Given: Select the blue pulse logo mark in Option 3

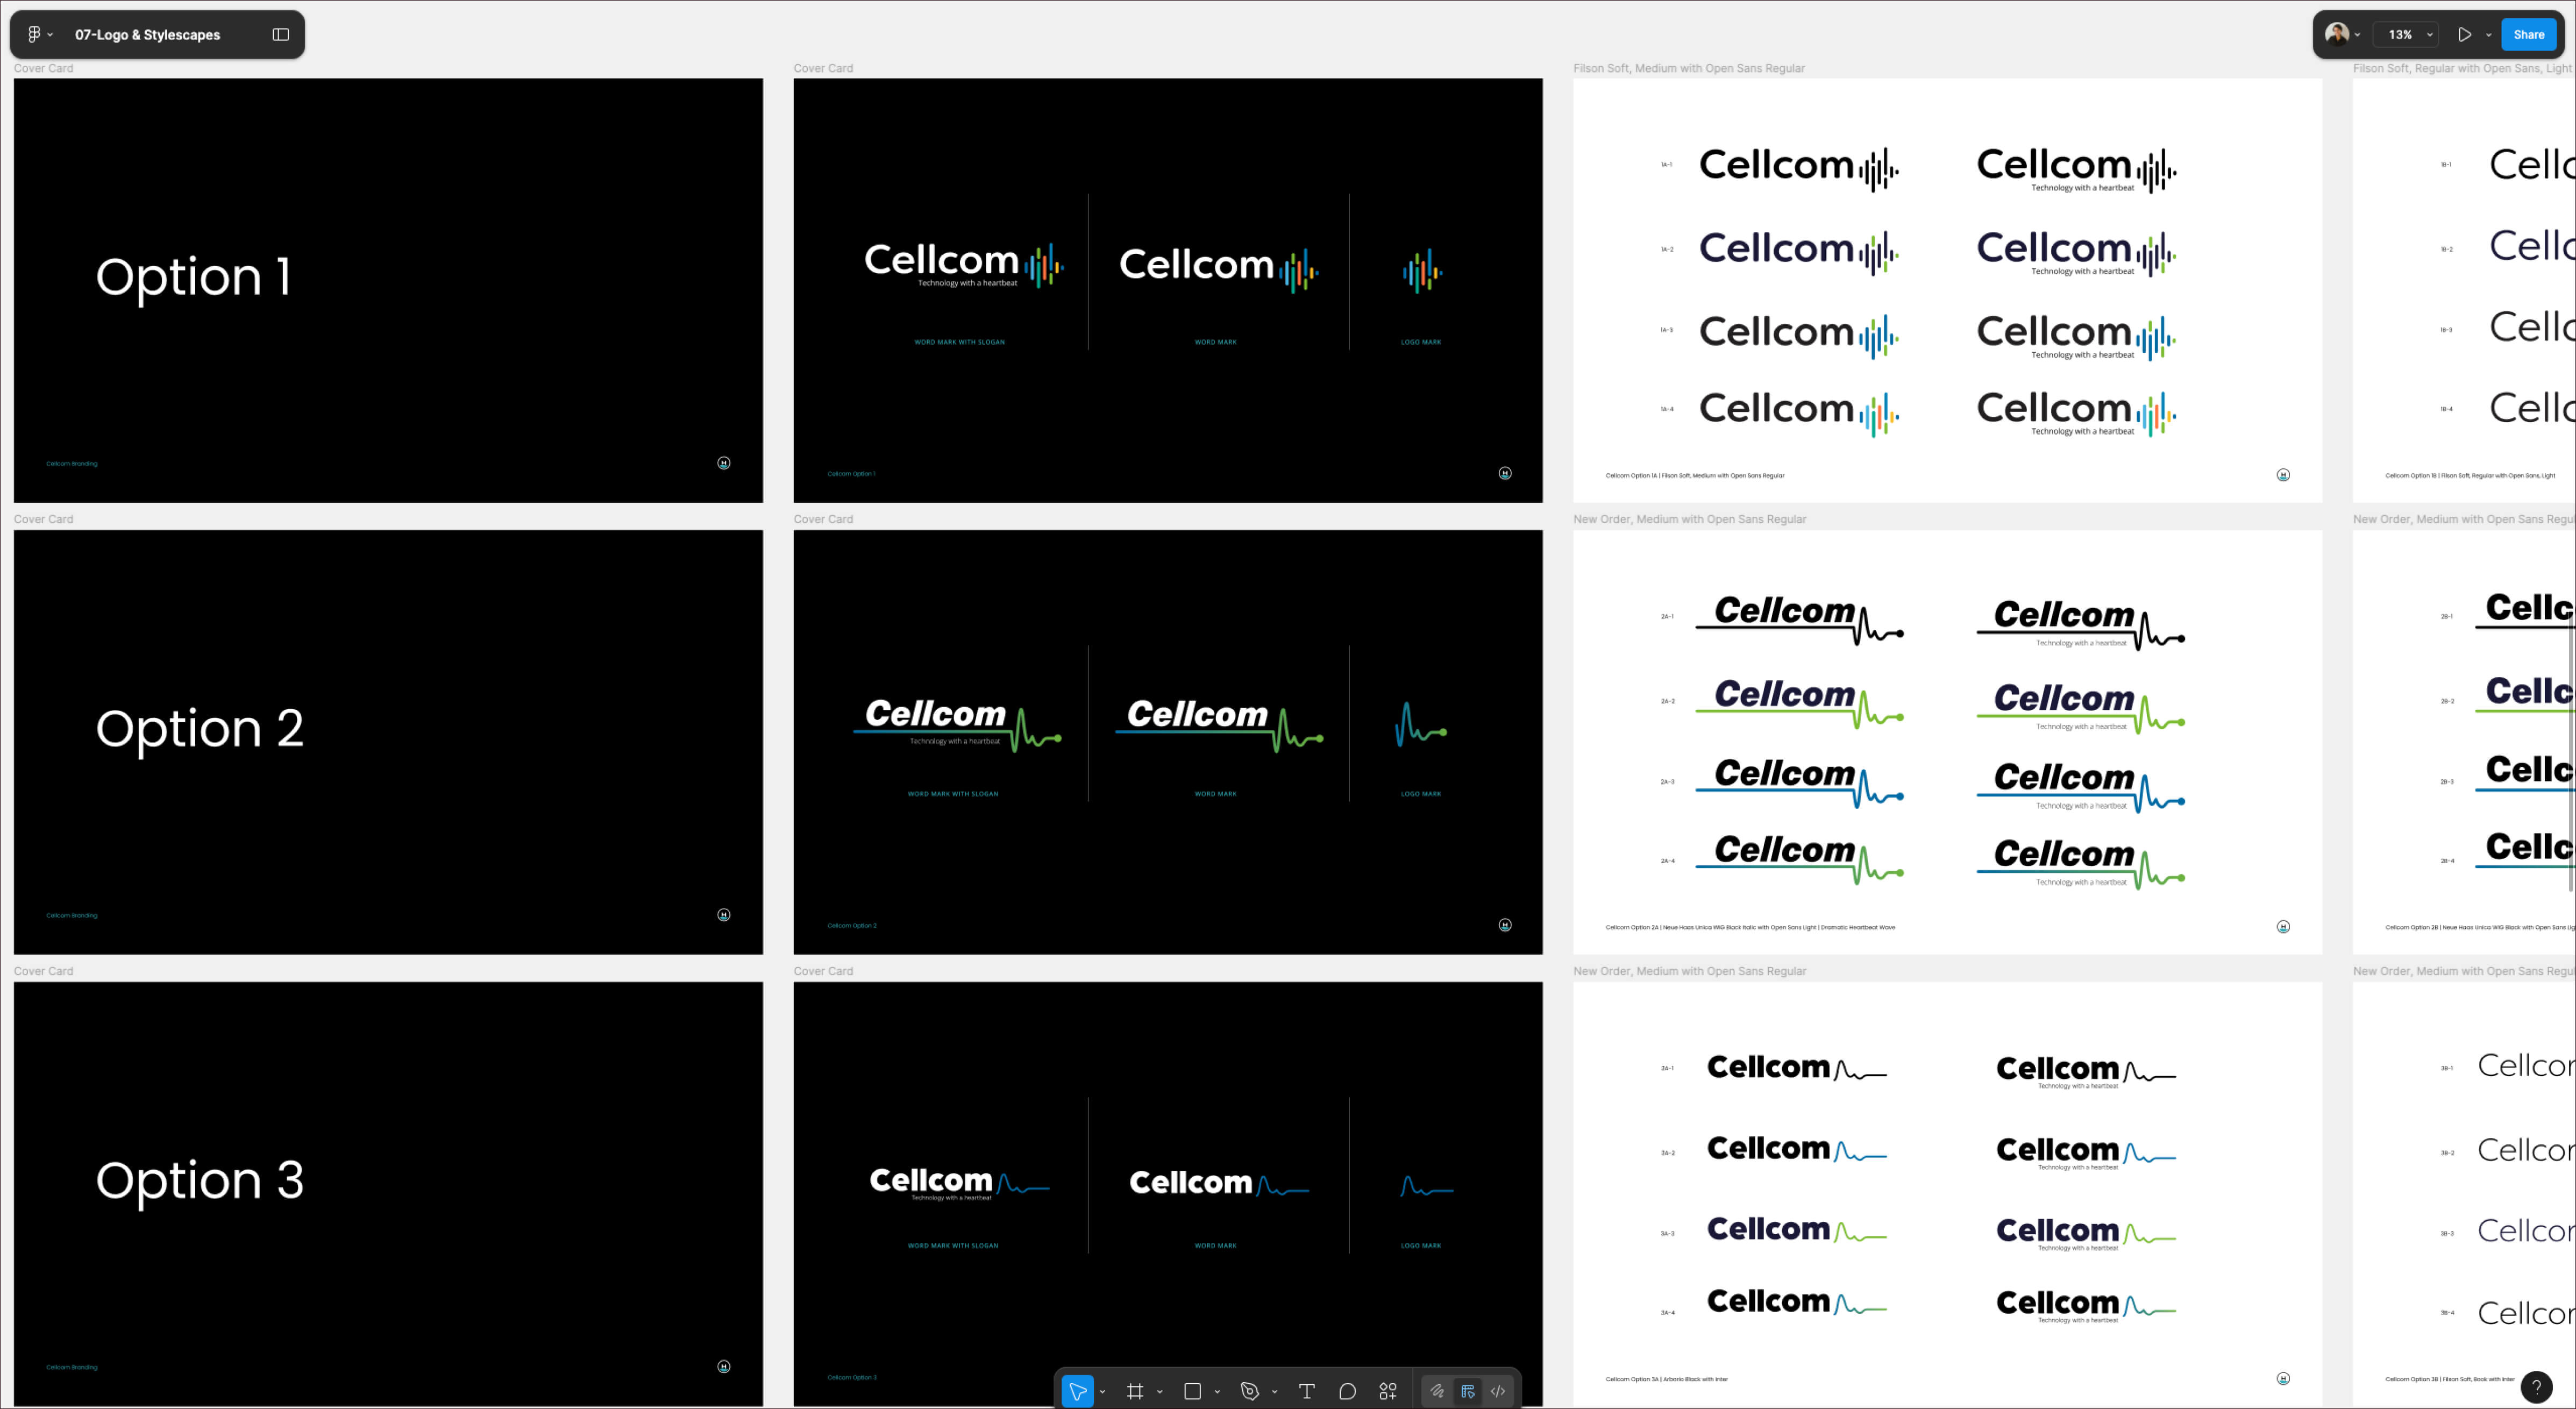Looking at the screenshot, I should click(x=1427, y=1187).
